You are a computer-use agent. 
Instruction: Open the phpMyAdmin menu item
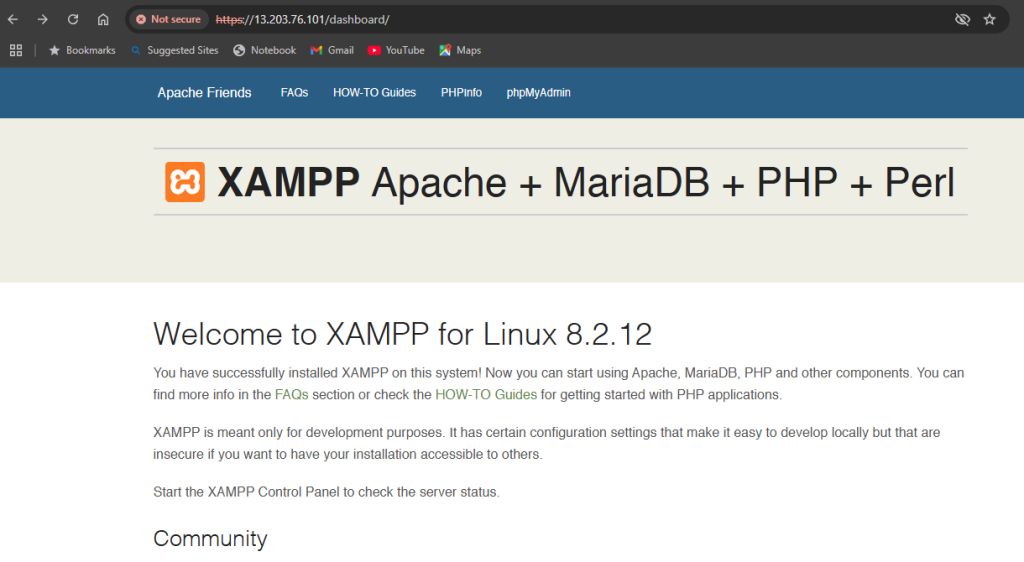(538, 93)
